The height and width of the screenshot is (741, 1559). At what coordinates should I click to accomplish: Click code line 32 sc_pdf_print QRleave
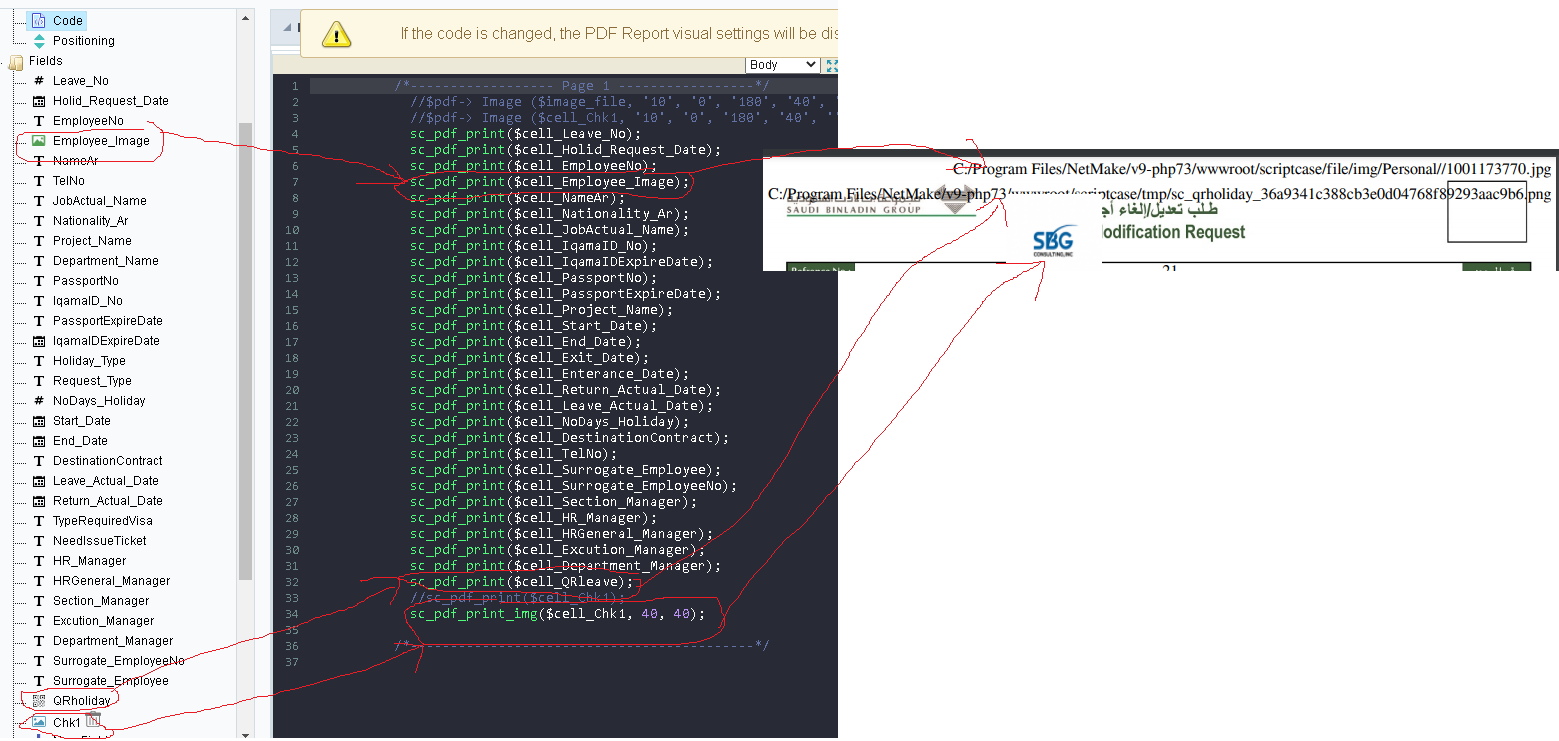(522, 581)
